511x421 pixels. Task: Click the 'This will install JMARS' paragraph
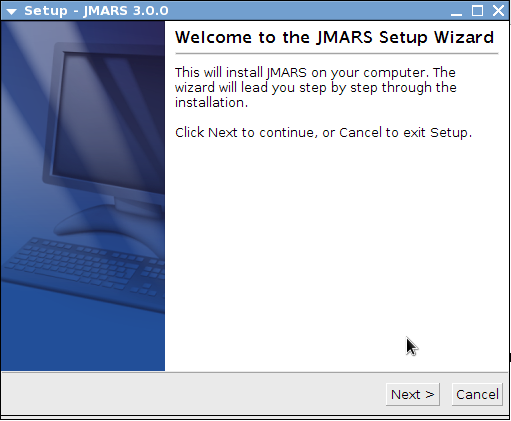[316, 87]
